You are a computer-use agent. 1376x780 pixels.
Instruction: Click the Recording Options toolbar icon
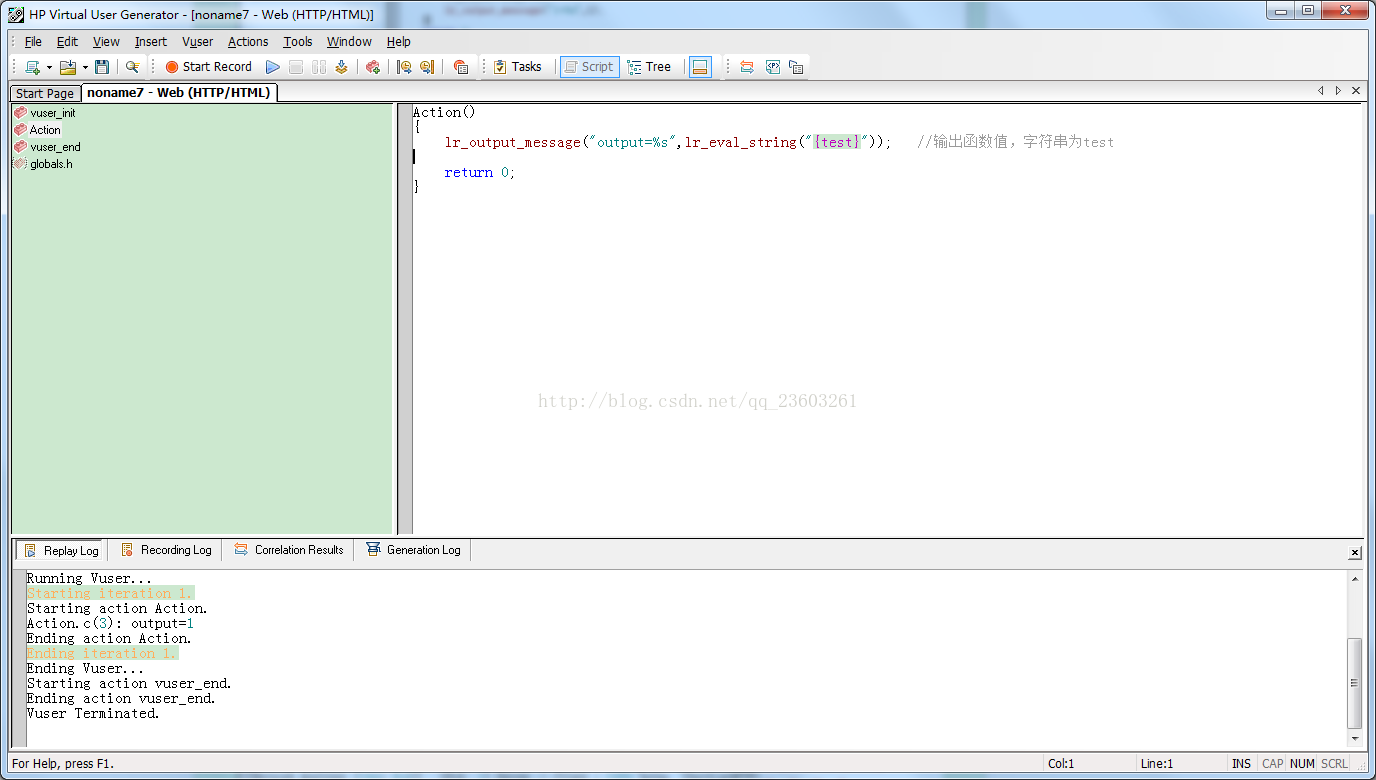[x=460, y=67]
